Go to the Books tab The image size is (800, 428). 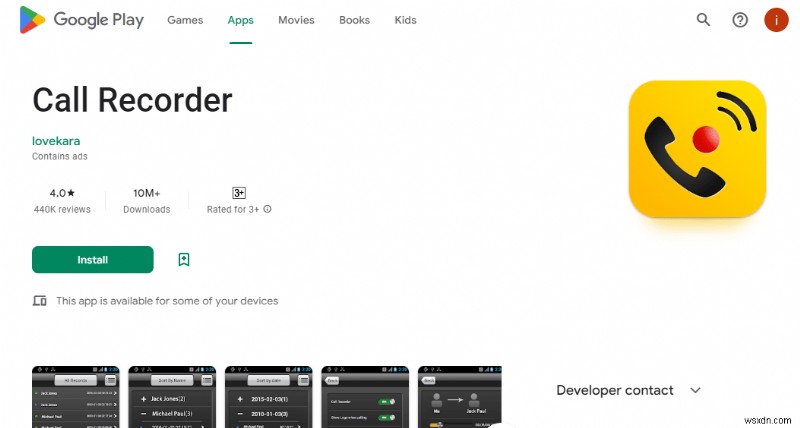tap(354, 20)
